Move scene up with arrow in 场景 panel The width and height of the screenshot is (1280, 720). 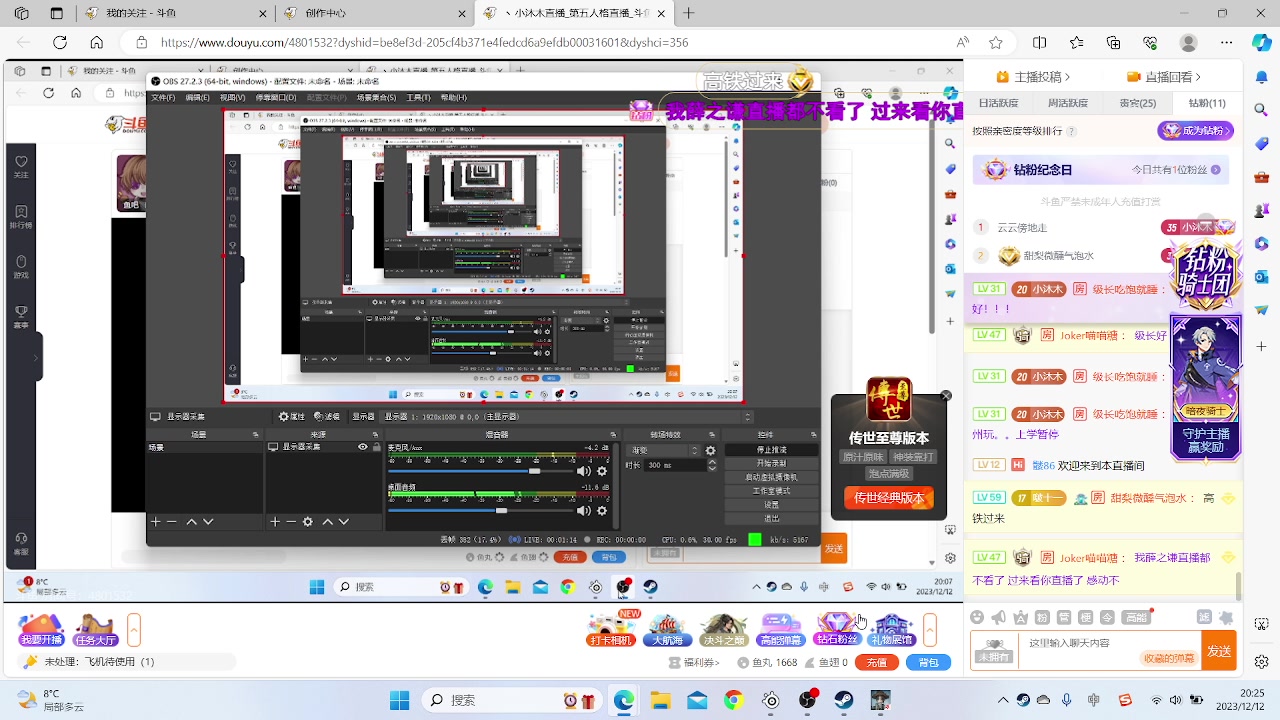click(x=192, y=522)
